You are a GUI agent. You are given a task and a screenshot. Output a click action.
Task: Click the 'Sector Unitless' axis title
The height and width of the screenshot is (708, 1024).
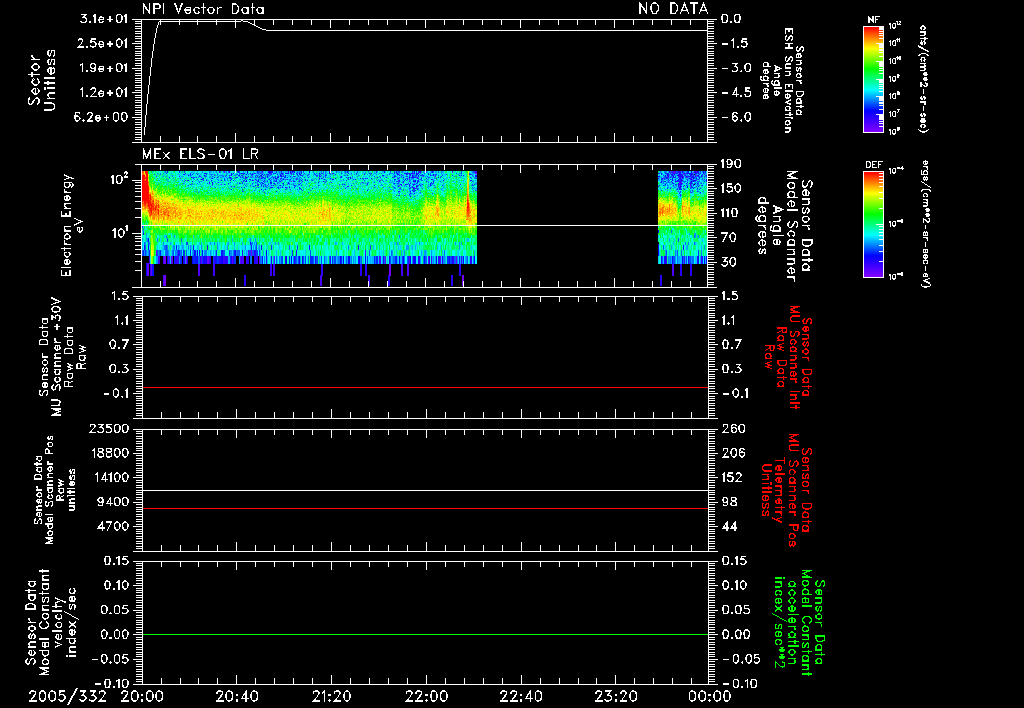(x=42, y=80)
